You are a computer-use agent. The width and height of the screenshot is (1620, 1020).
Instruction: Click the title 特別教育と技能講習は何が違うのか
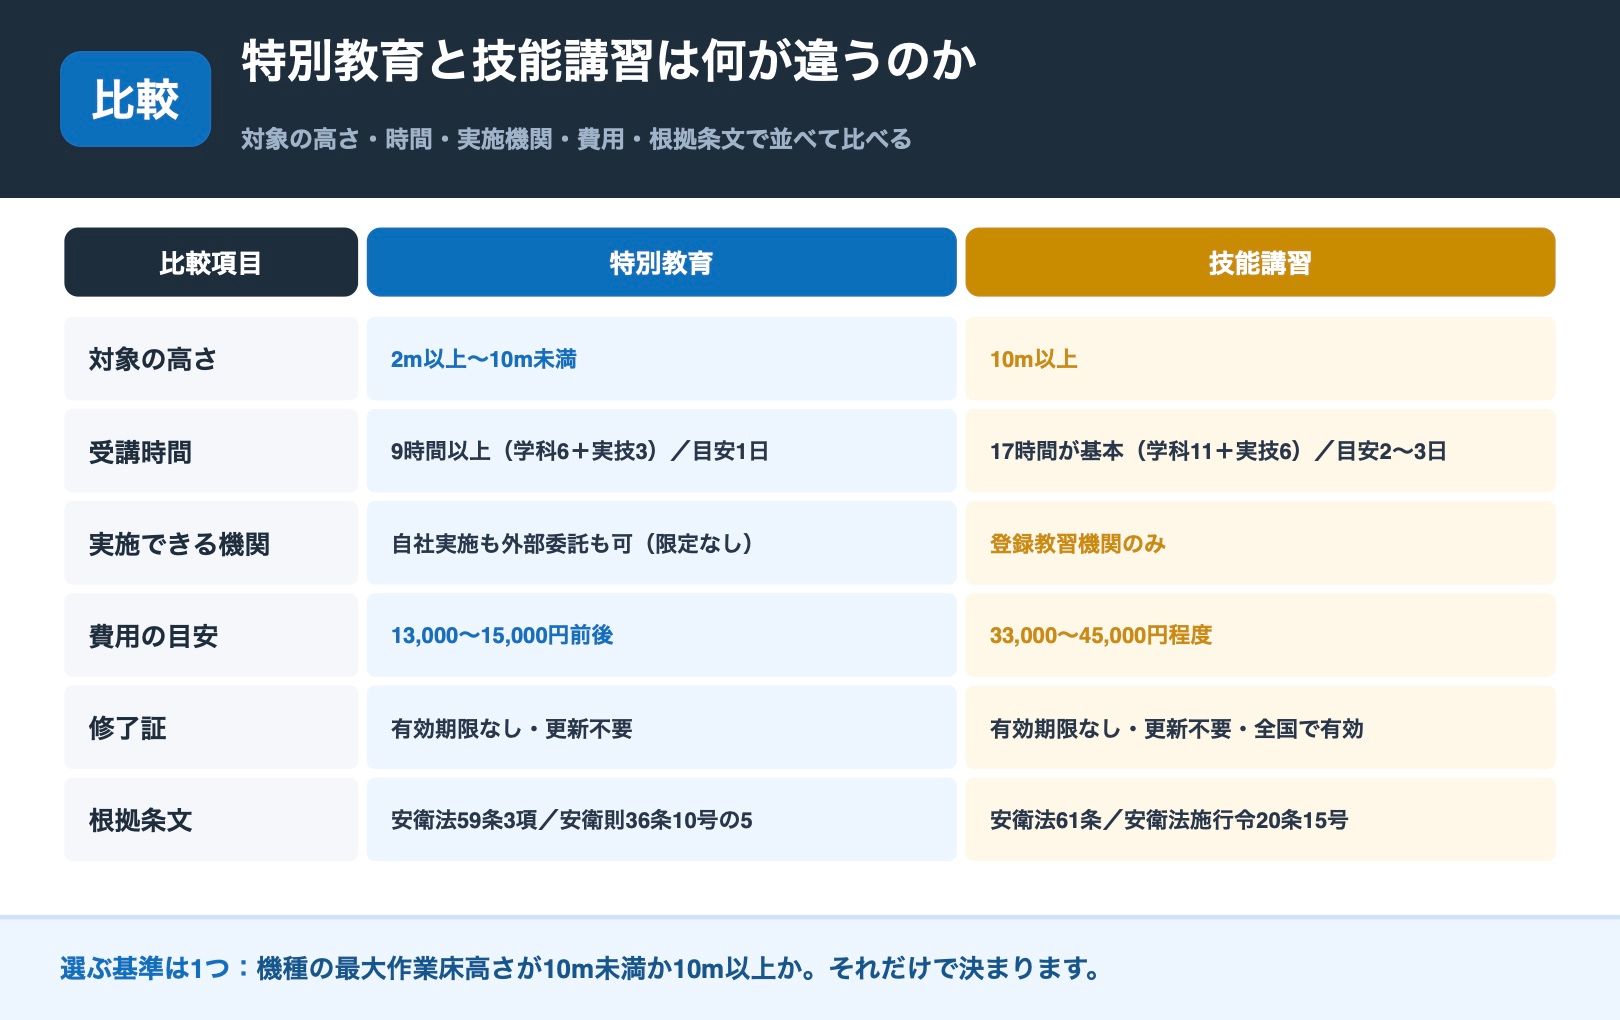click(x=608, y=61)
